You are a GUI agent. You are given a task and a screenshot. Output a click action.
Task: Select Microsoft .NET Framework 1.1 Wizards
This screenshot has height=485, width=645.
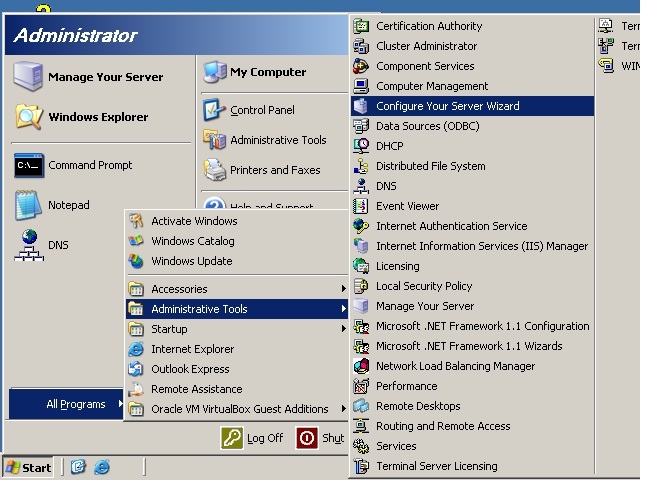coord(472,346)
